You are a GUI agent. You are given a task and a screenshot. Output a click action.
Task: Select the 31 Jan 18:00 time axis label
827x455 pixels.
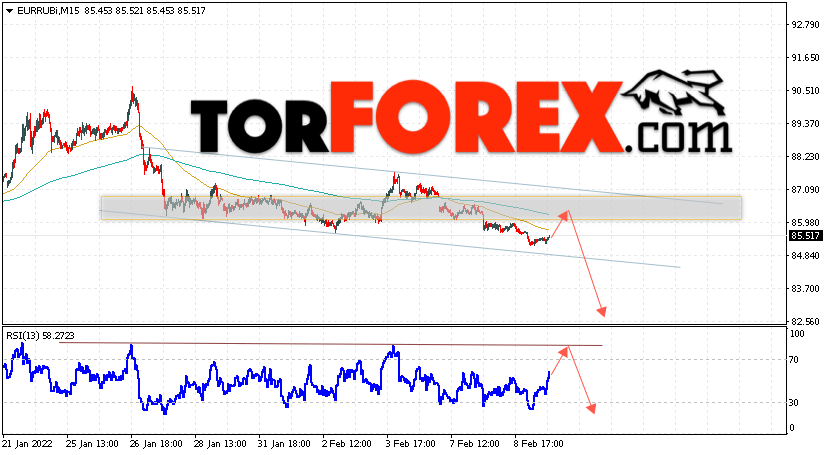pyautogui.click(x=284, y=443)
